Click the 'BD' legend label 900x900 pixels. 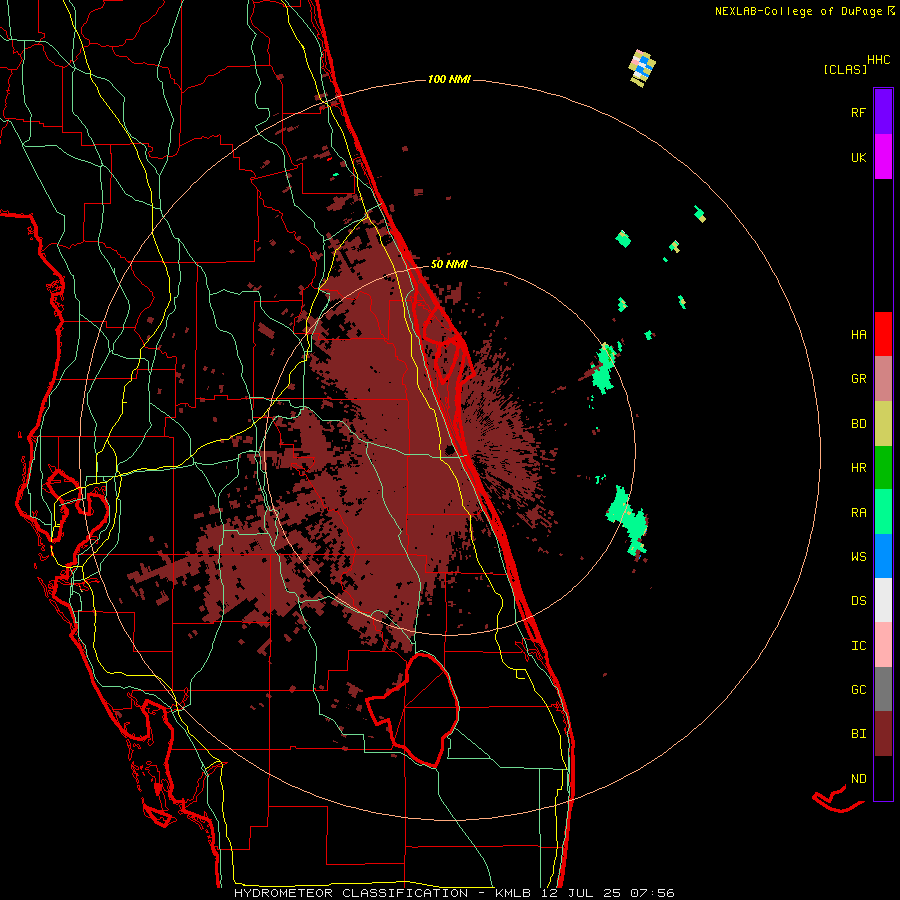[858, 424]
